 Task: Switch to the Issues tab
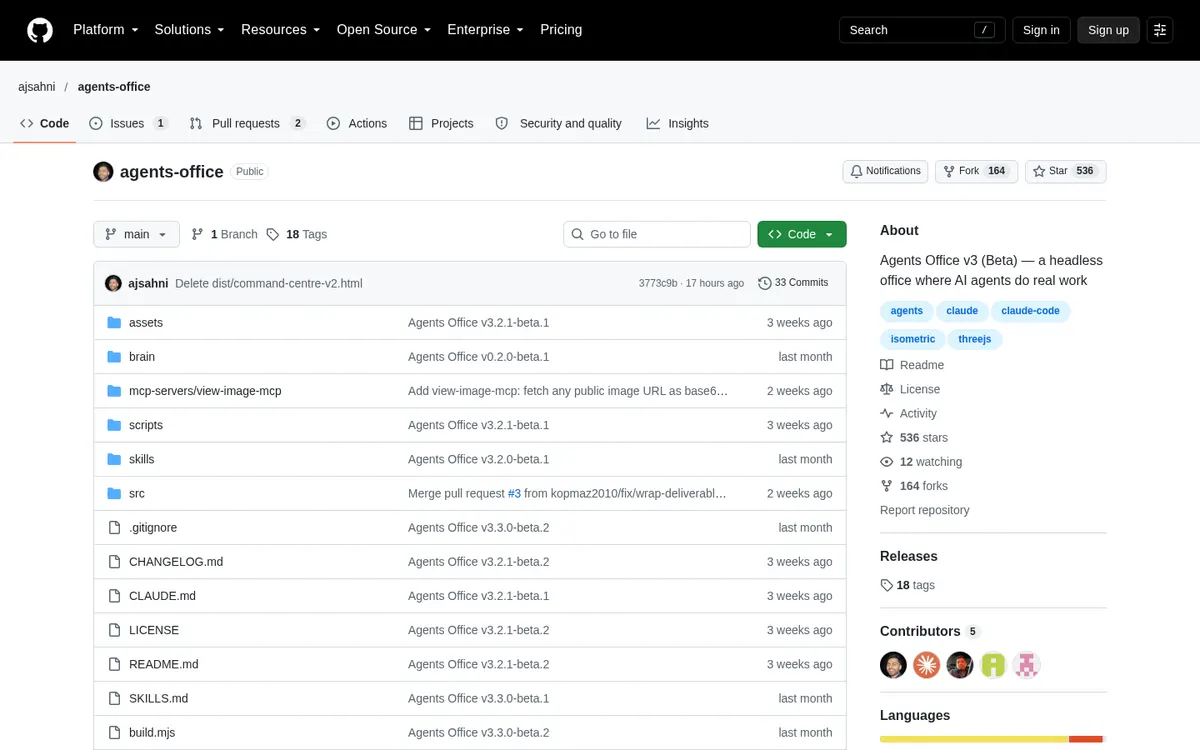(128, 123)
